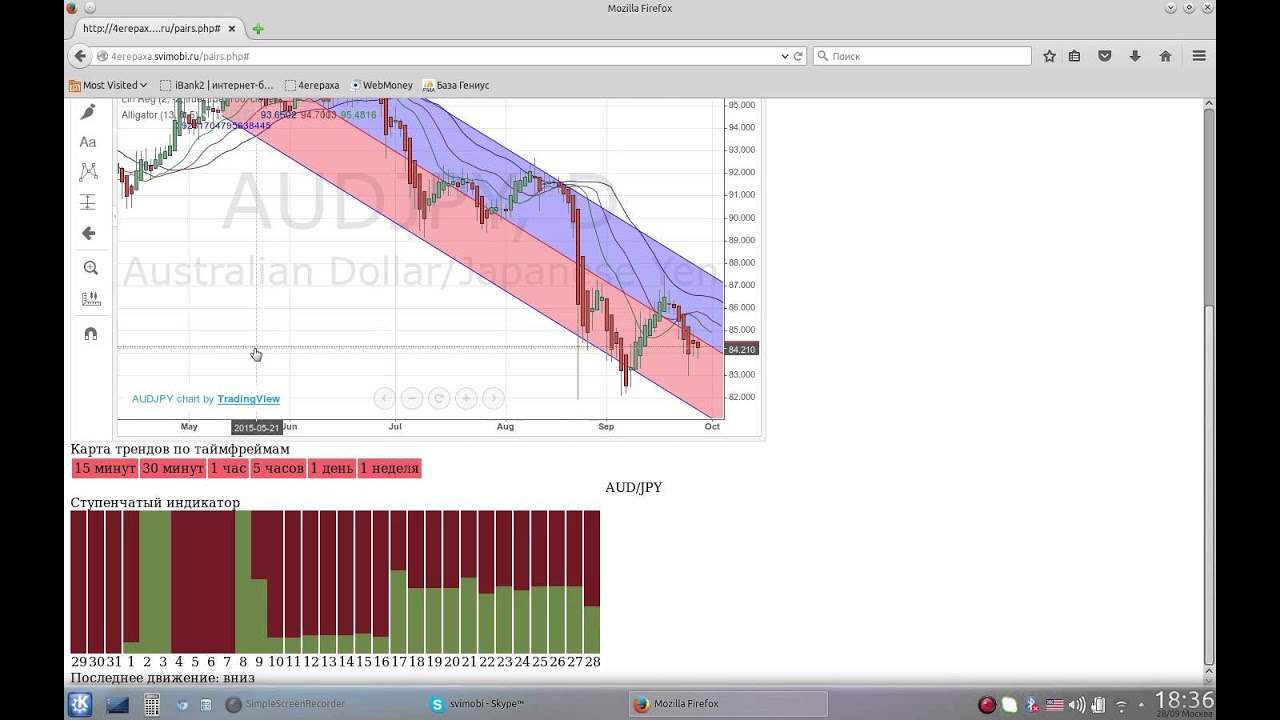Screen dimensions: 1280x720
Task: Open the calculator icon in taskbar
Action: point(152,704)
